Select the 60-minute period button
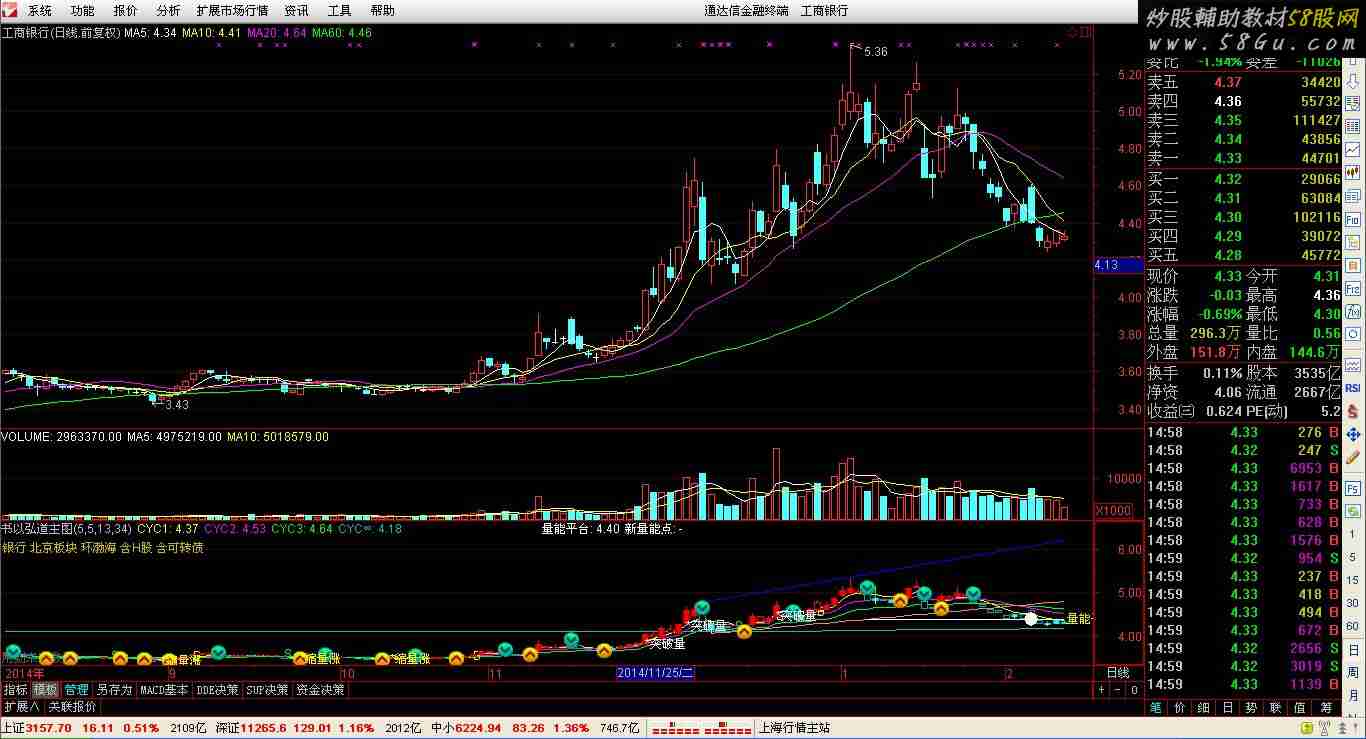 [1353, 626]
